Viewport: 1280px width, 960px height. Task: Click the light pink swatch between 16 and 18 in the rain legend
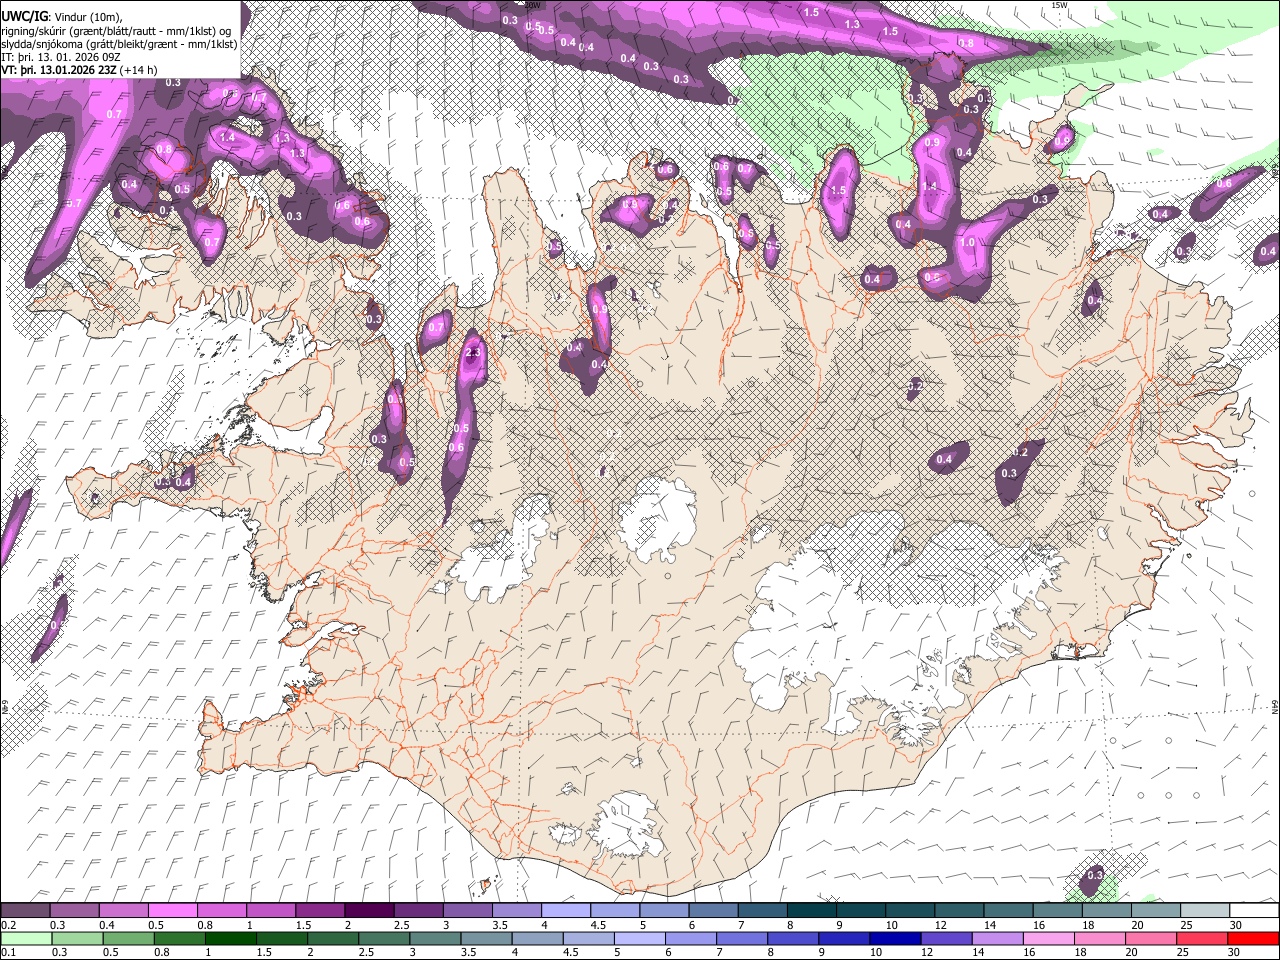pos(1049,939)
